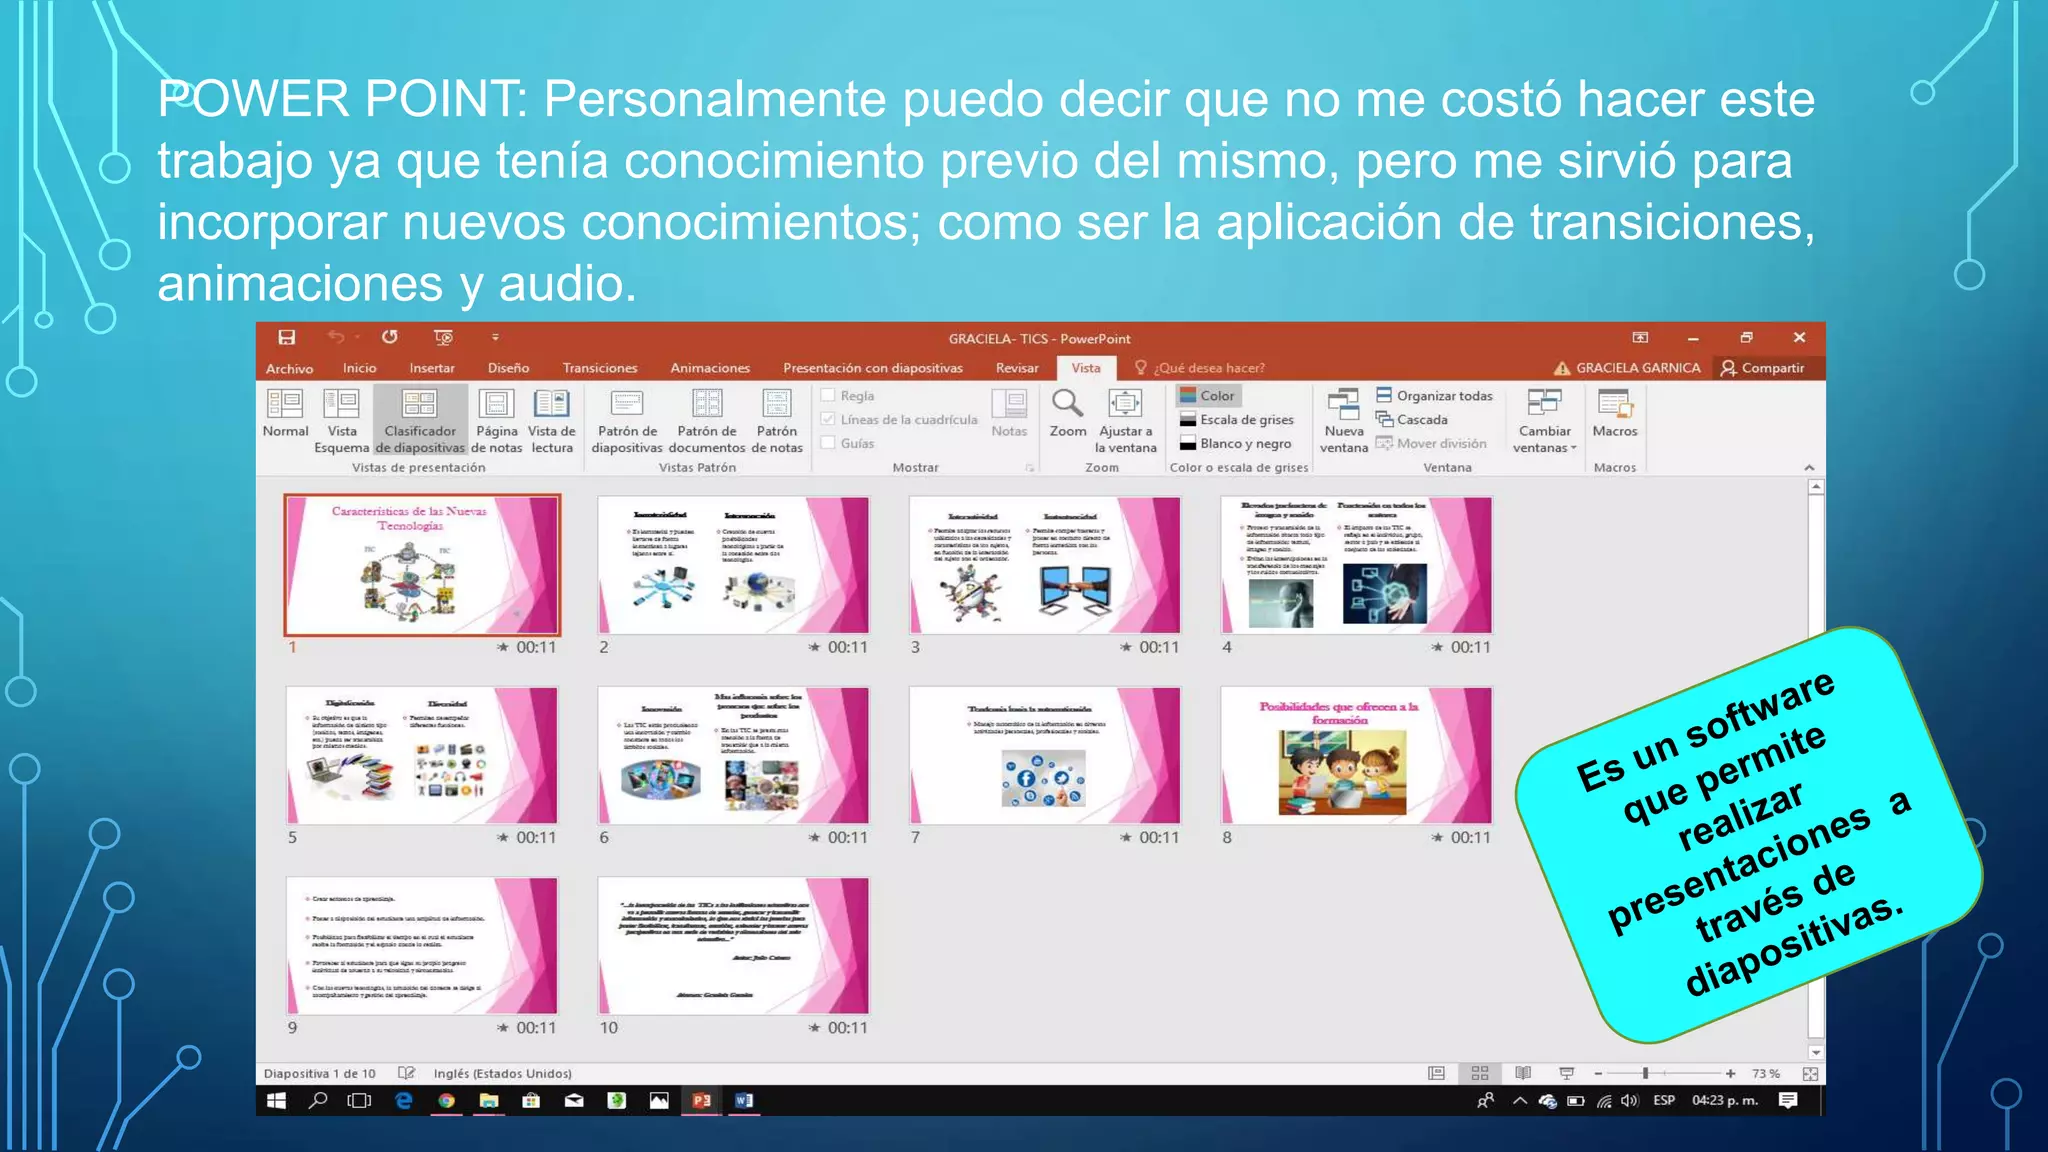Toggle the Guías checkbox
The image size is (2048, 1152).
[x=828, y=443]
